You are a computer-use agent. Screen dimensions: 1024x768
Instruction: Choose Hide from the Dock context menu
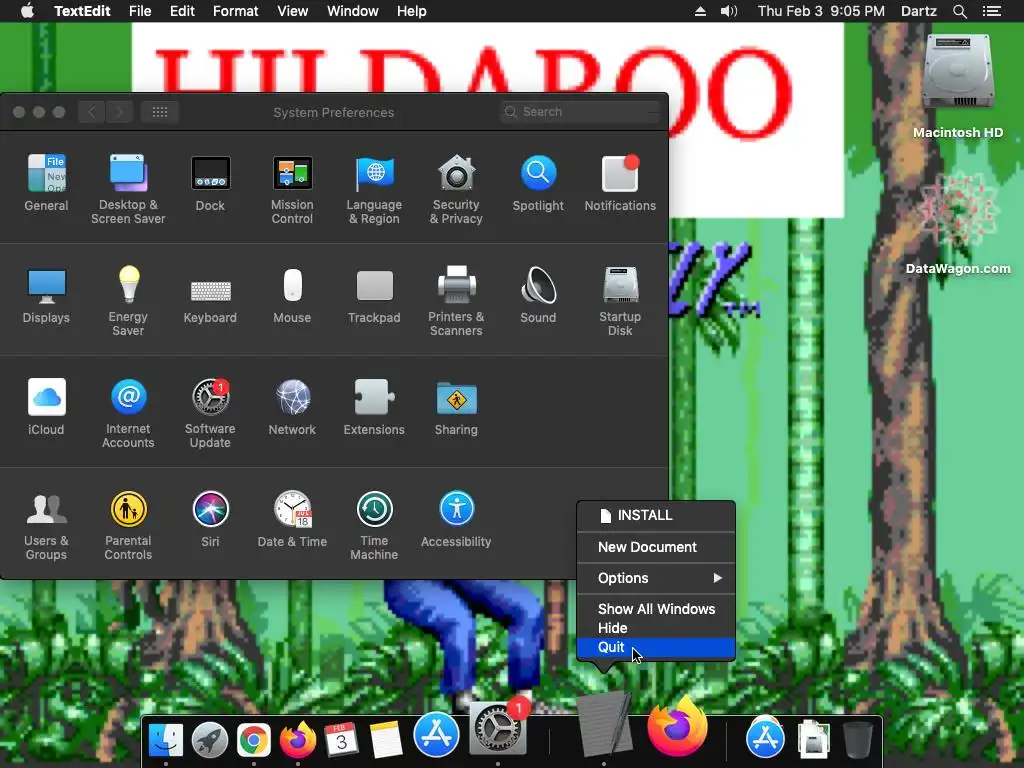point(656,628)
